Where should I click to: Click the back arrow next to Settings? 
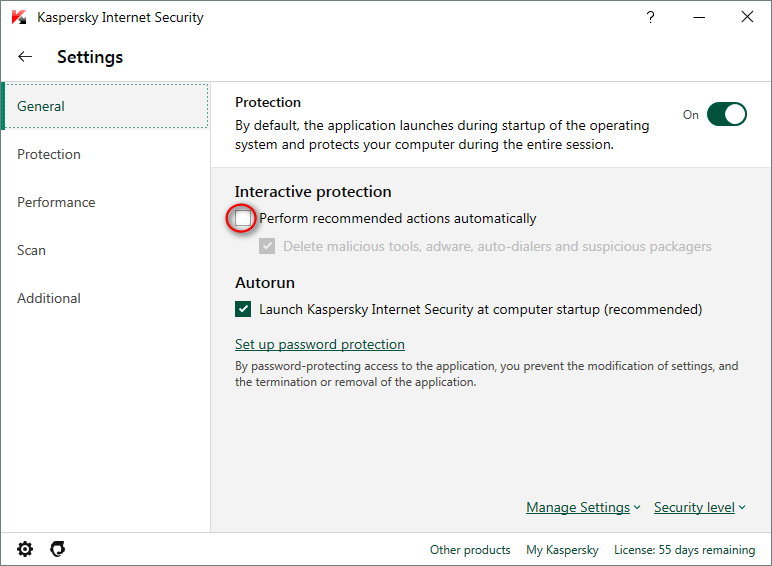(x=25, y=57)
